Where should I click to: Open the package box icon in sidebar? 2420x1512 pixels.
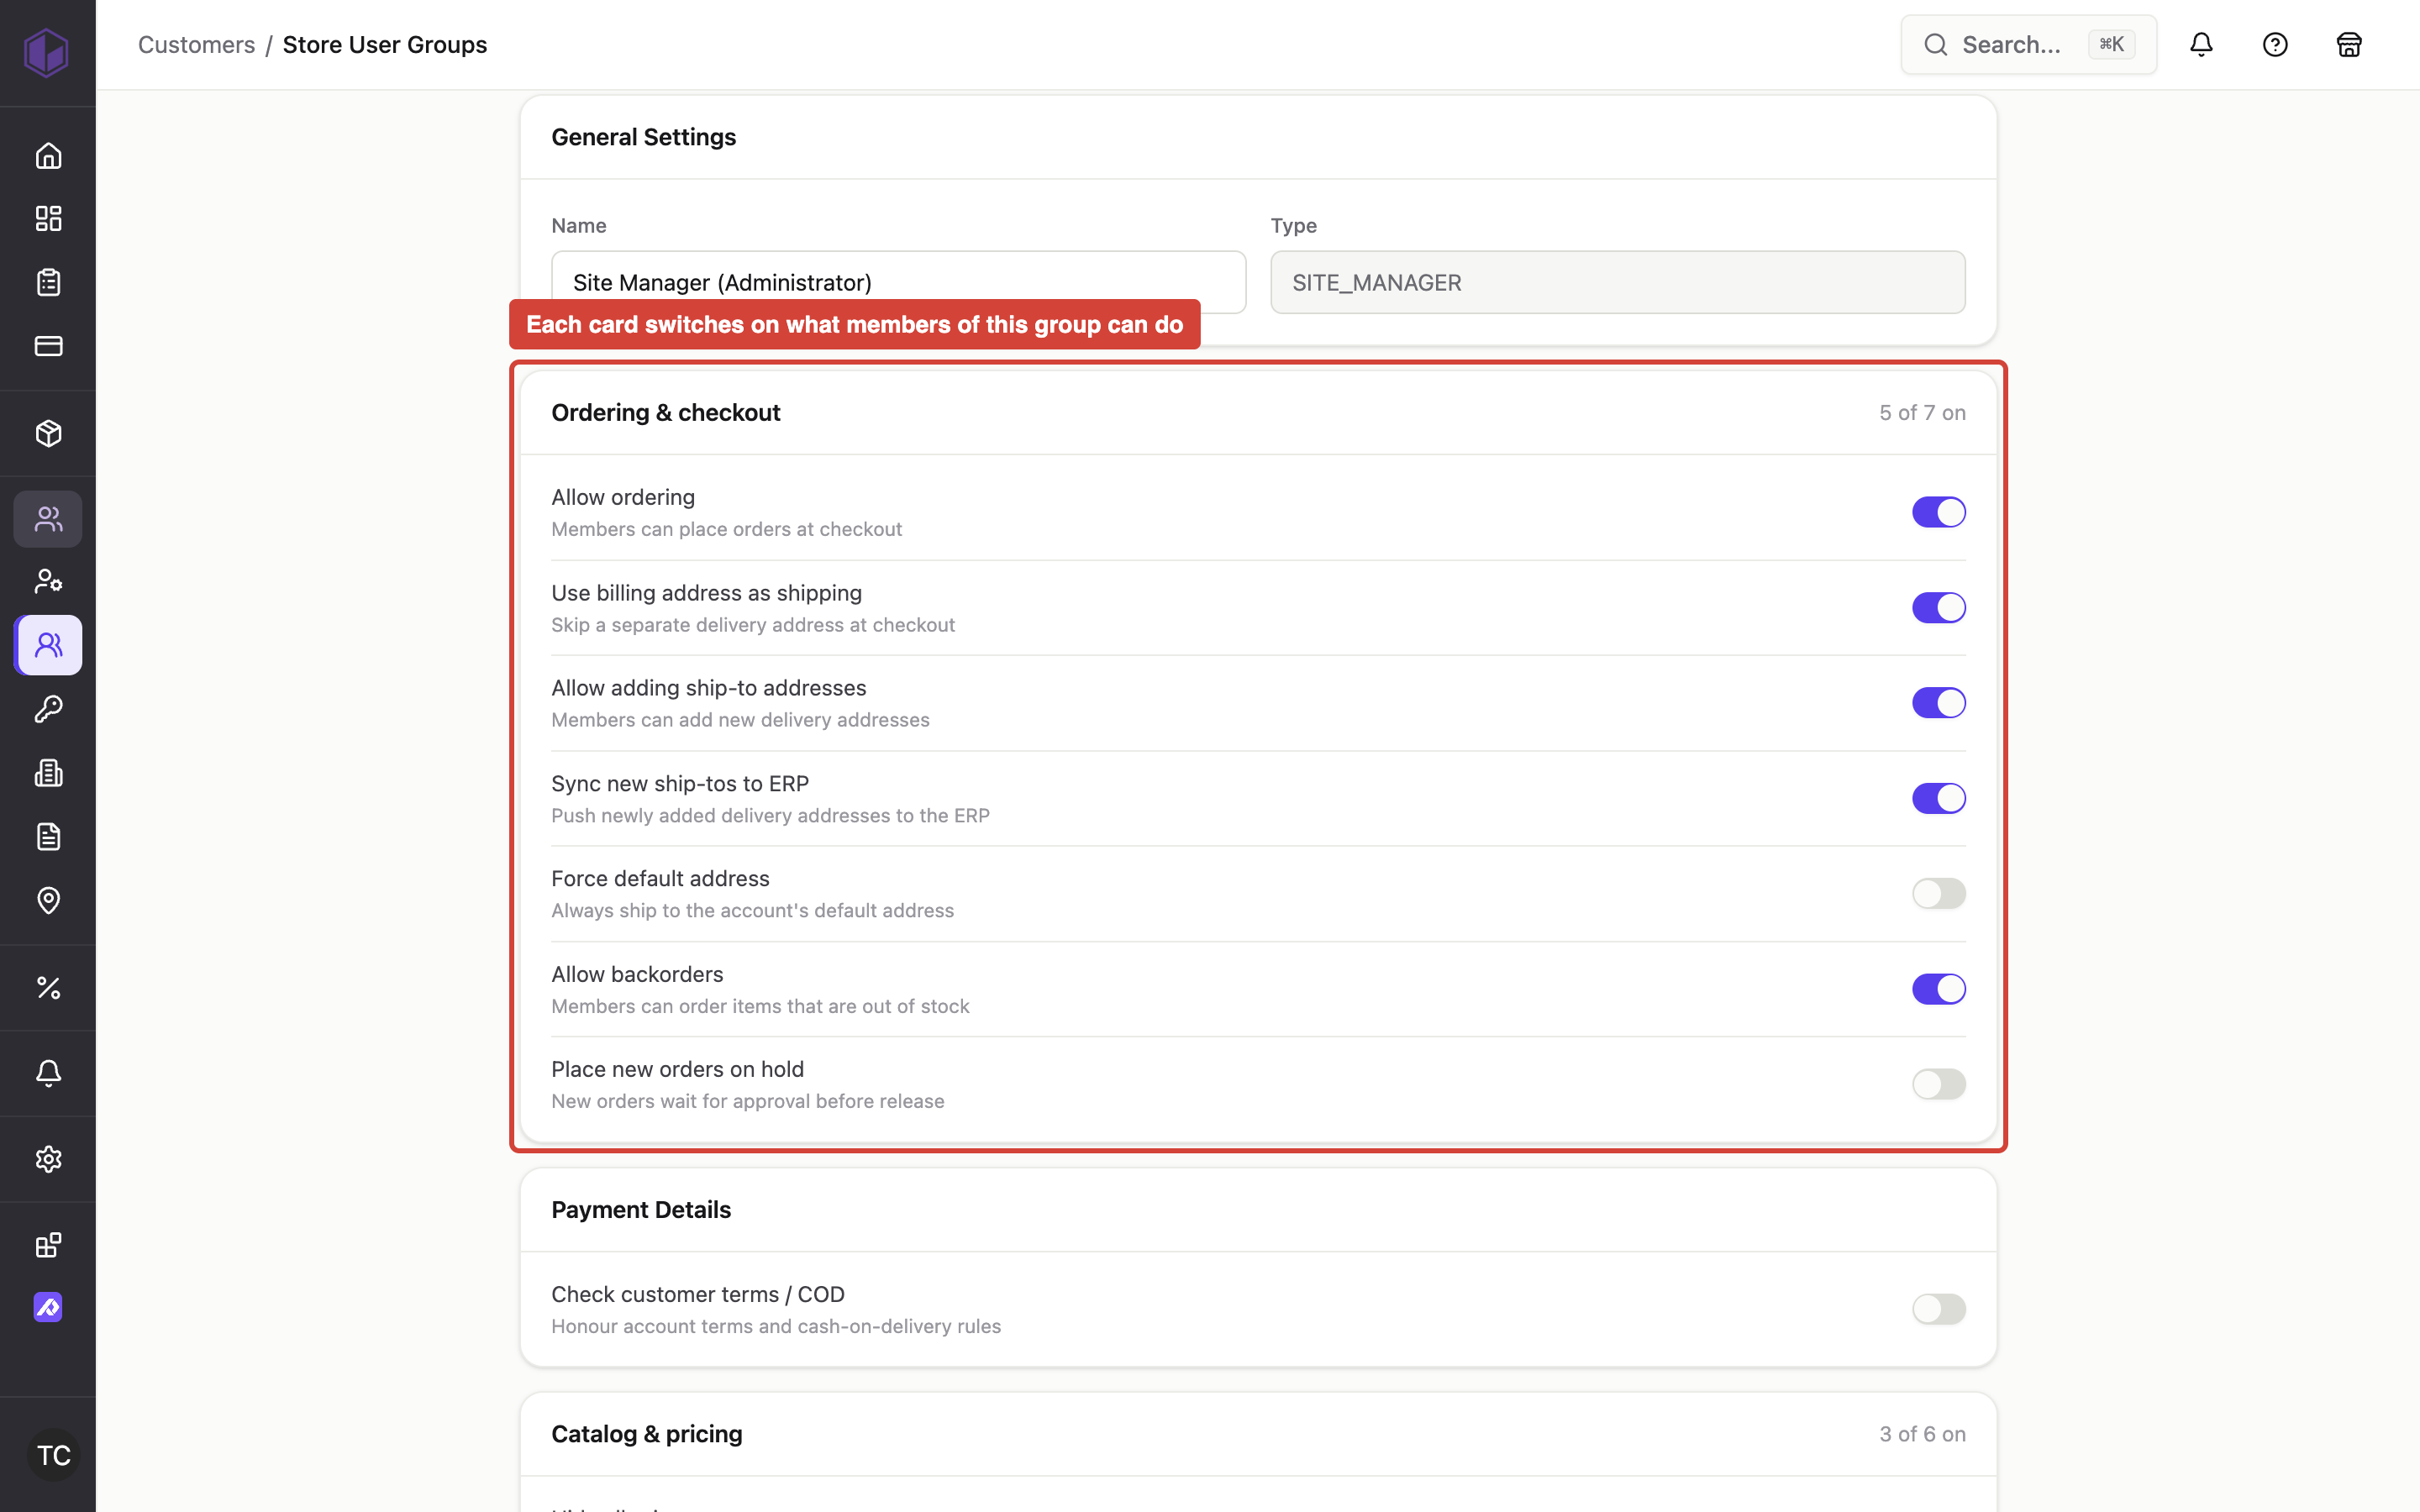click(48, 433)
